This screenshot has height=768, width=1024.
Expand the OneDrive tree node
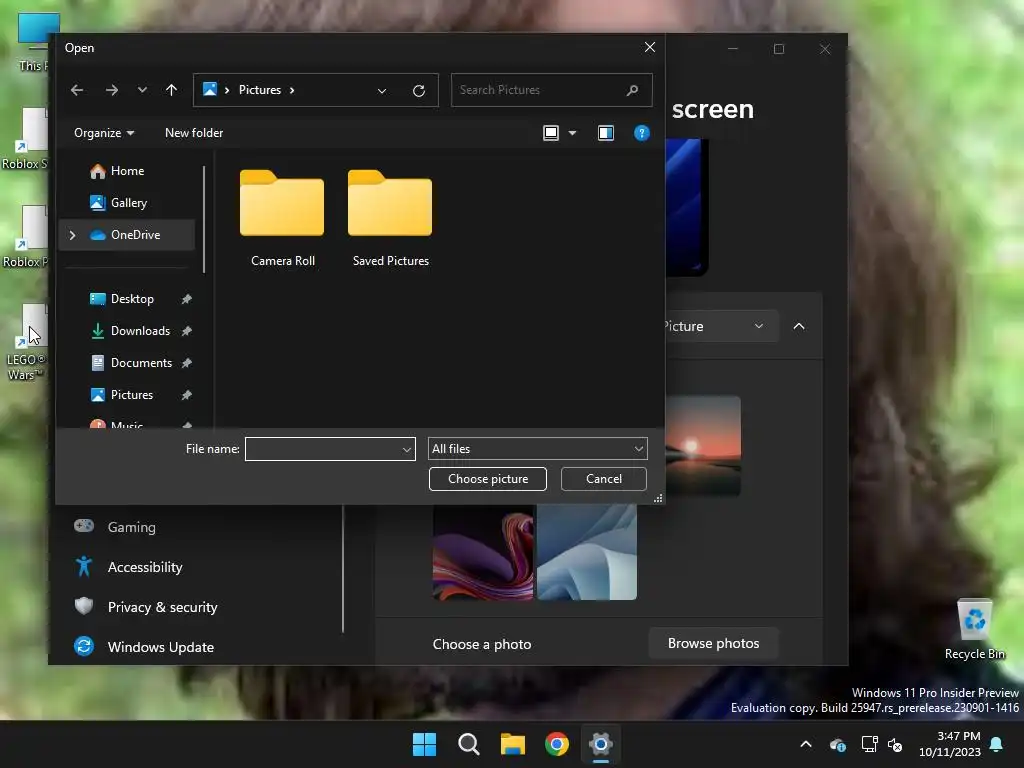click(72, 235)
